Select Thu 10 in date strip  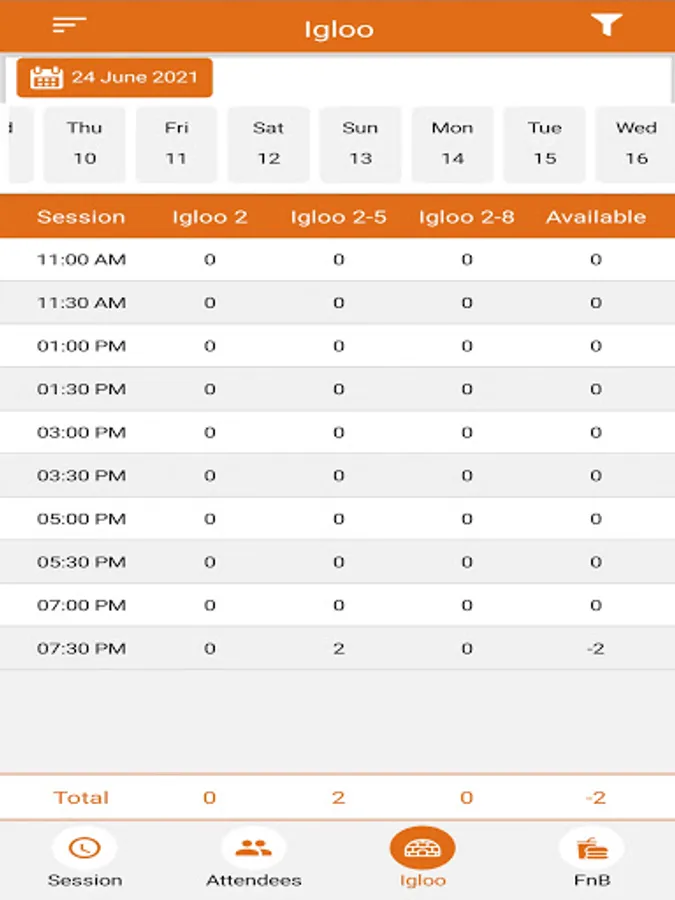click(84, 143)
